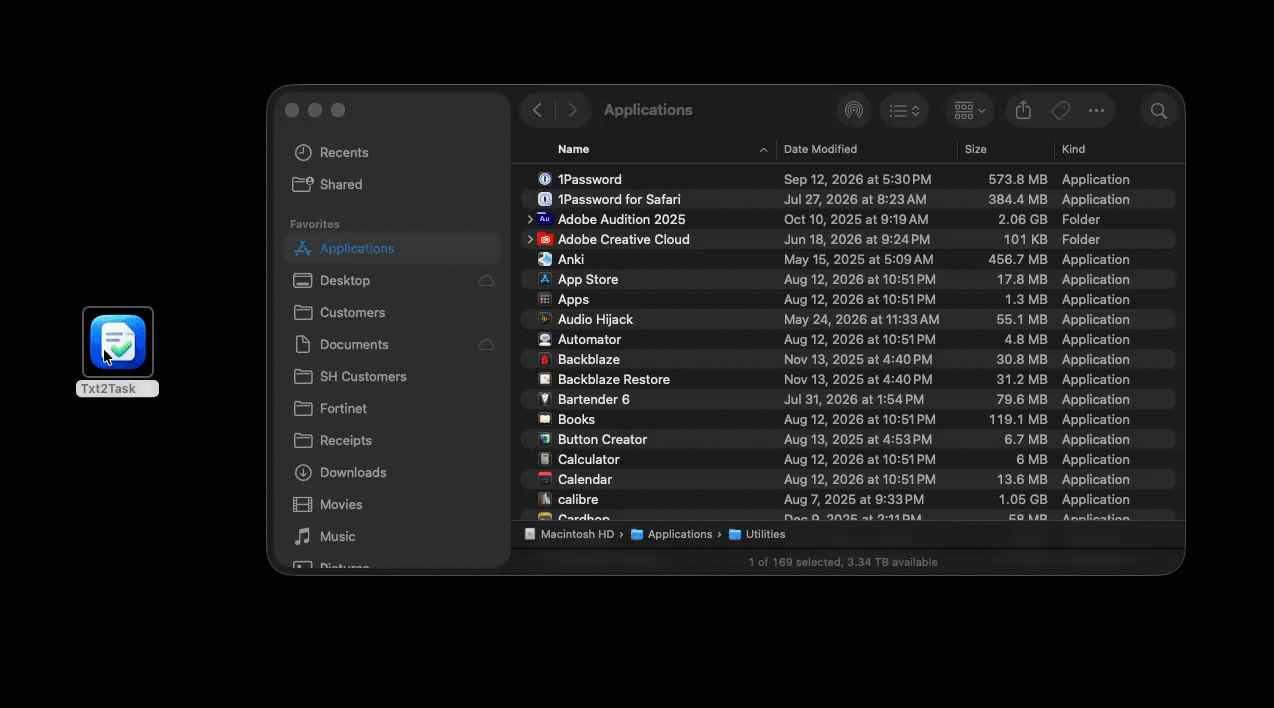Select the Calendar app icon
Image resolution: width=1274 pixels, height=708 pixels.
[x=545, y=479]
